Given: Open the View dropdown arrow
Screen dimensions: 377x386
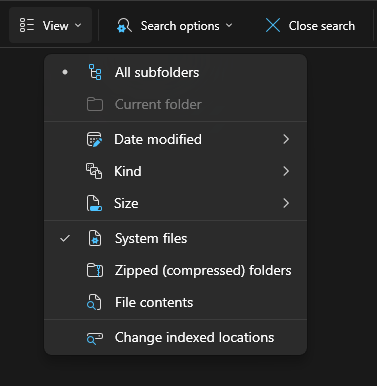Looking at the screenshot, I should tap(78, 25).
